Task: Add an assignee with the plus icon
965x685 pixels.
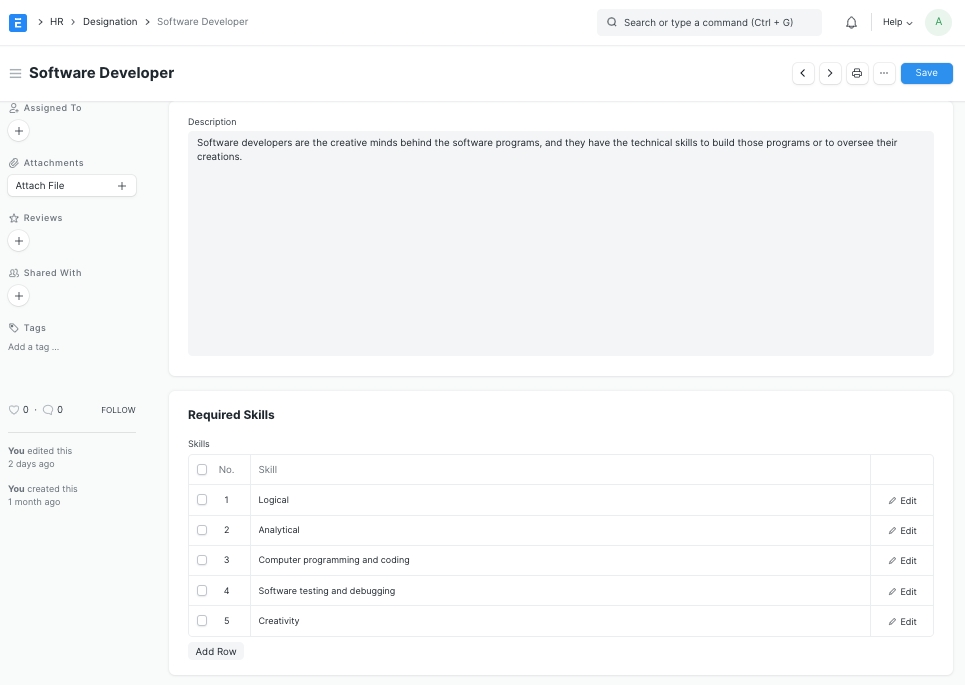Action: tap(19, 131)
